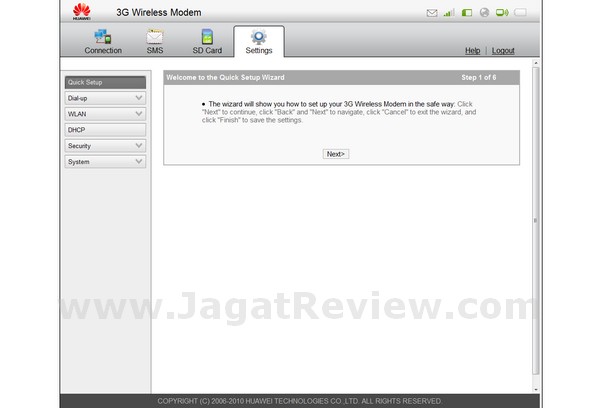Click the Next> wizard button
The height and width of the screenshot is (408, 600).
[335, 154]
